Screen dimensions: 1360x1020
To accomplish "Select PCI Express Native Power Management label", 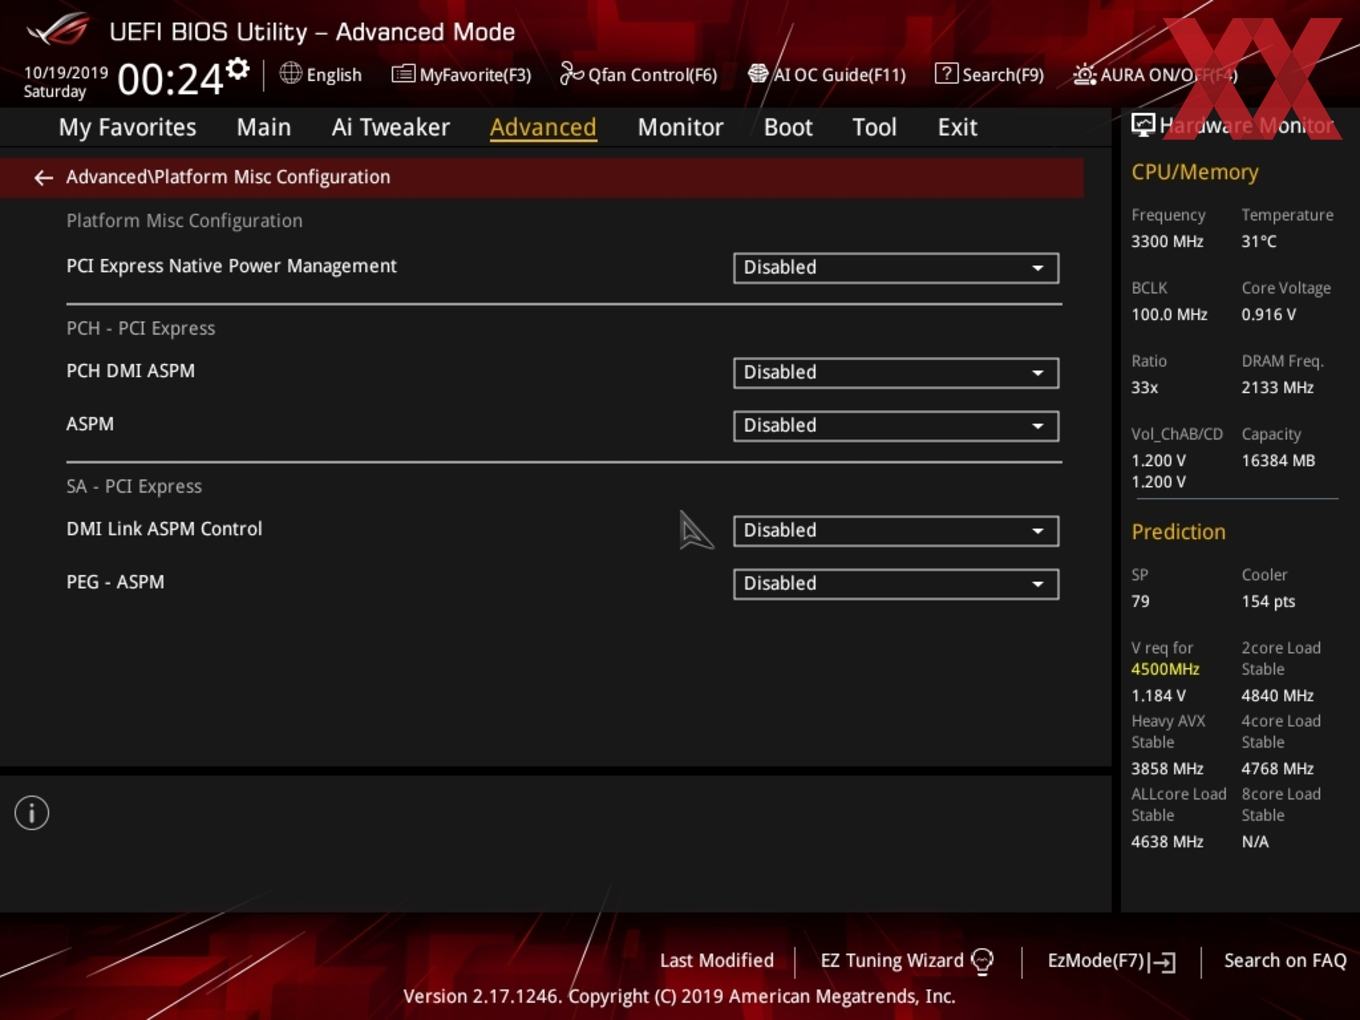I will point(231,266).
